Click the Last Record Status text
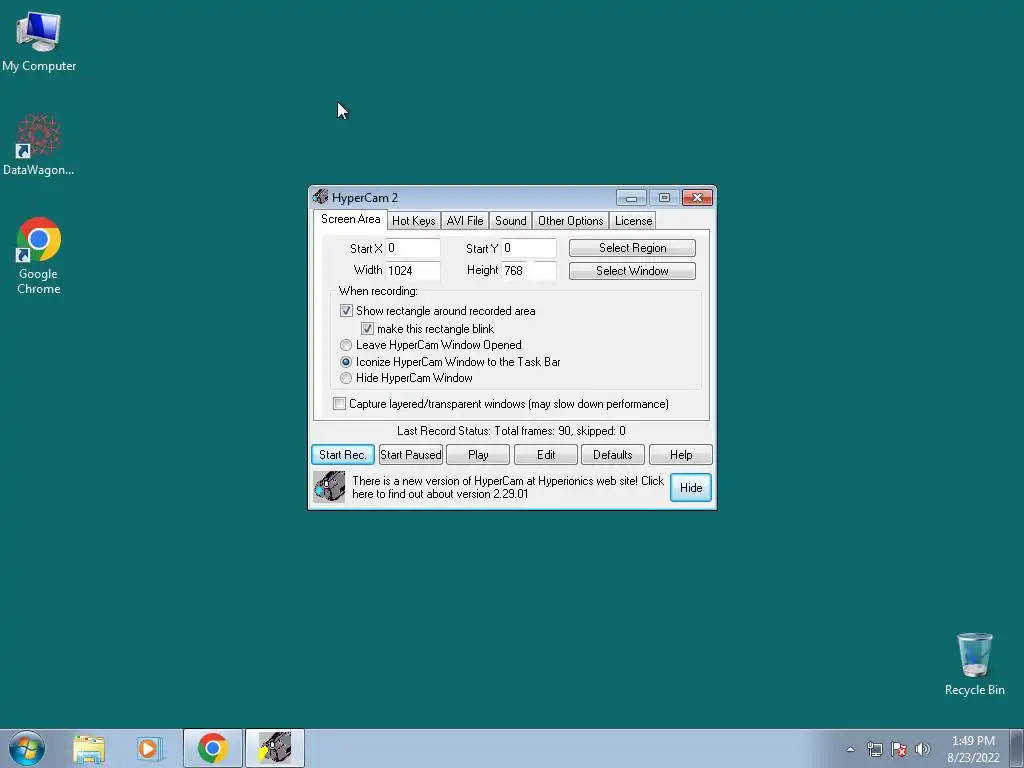Screen dimensions: 1024x768 [511, 431]
